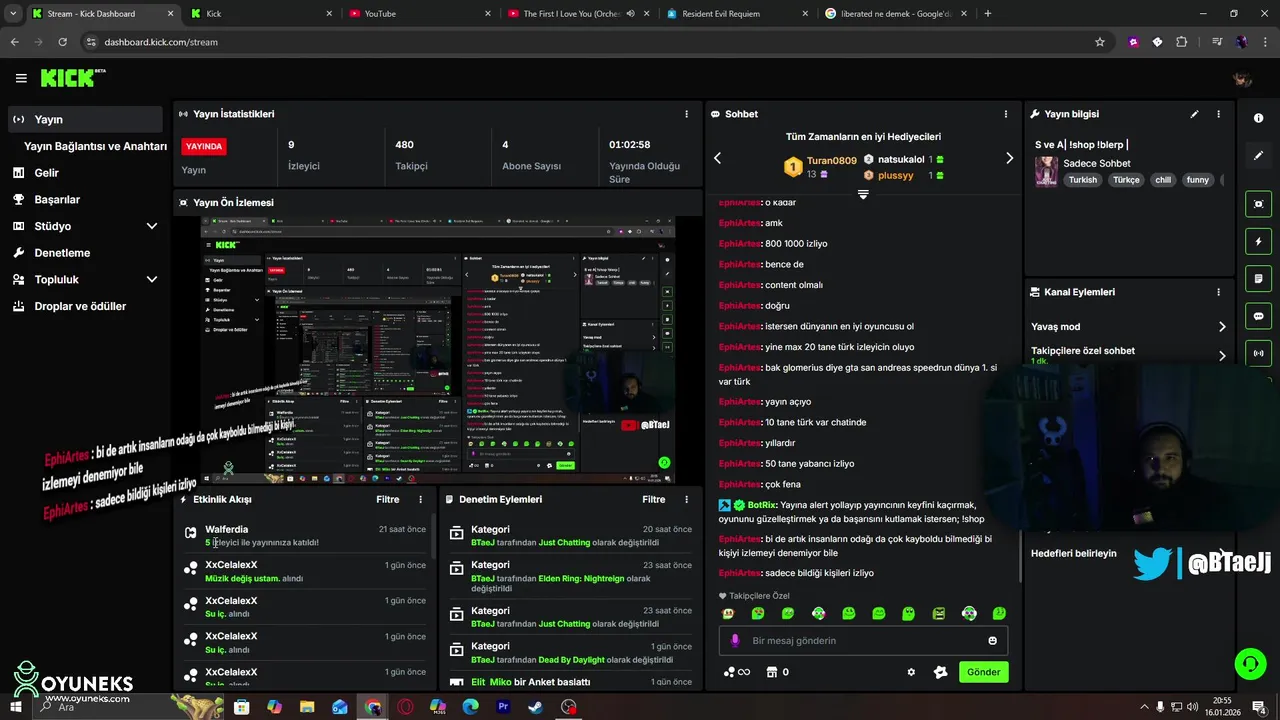
Task: Open the Gelir sidebar item
Action: click(x=84, y=173)
